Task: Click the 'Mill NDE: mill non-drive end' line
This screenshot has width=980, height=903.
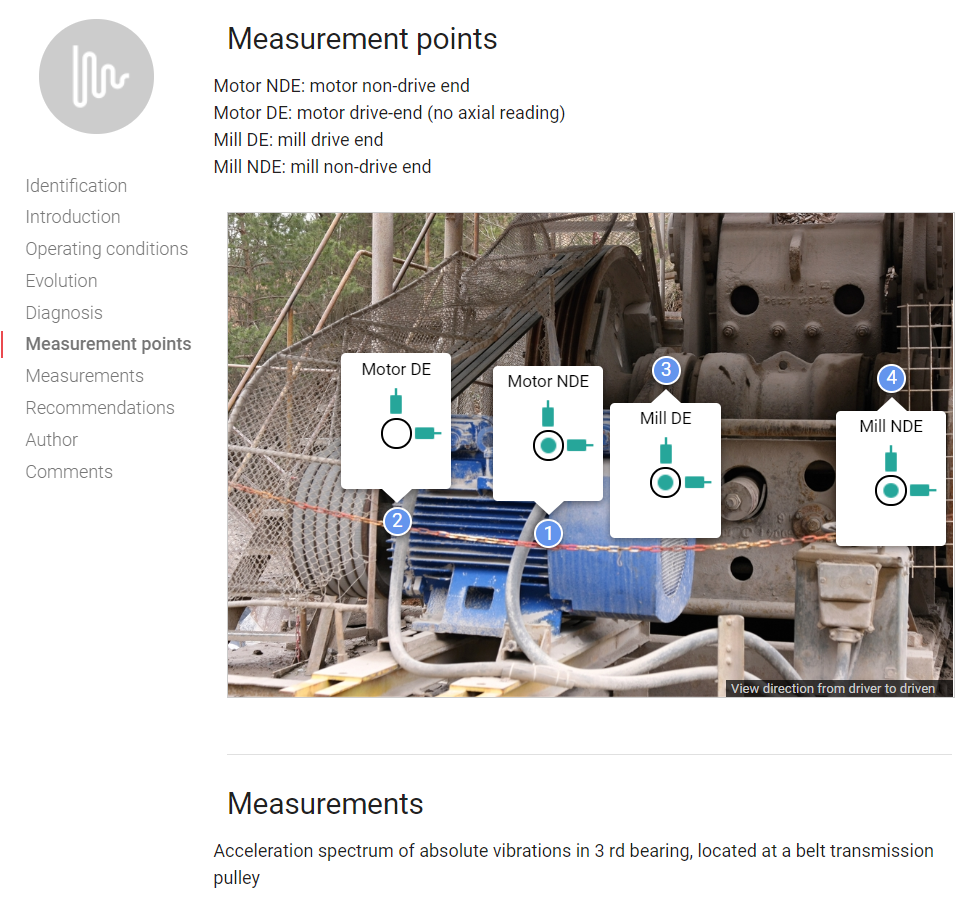Action: [322, 167]
